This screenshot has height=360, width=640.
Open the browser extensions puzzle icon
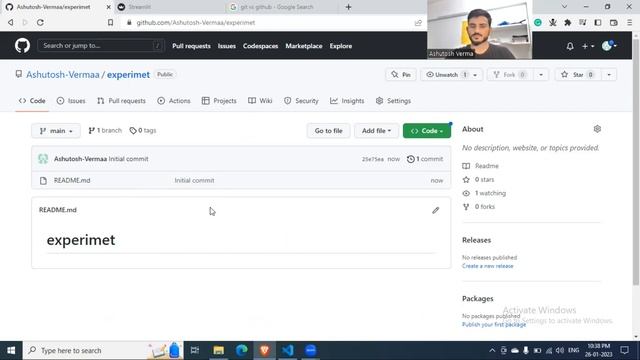tap(568, 22)
